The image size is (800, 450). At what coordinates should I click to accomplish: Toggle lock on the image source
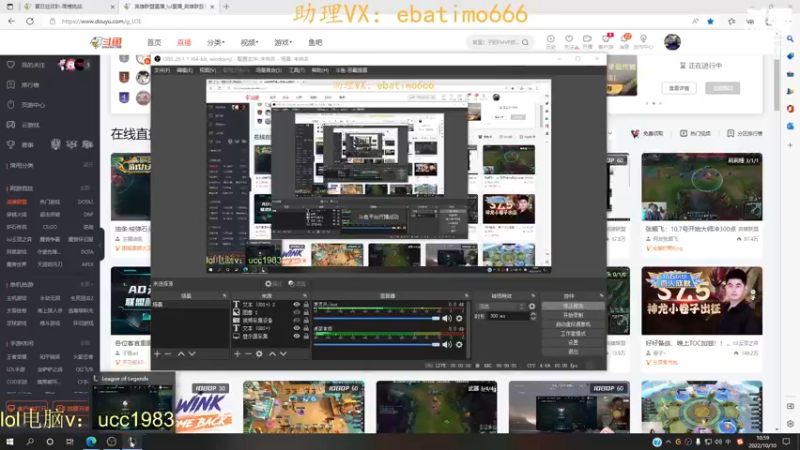tap(306, 312)
